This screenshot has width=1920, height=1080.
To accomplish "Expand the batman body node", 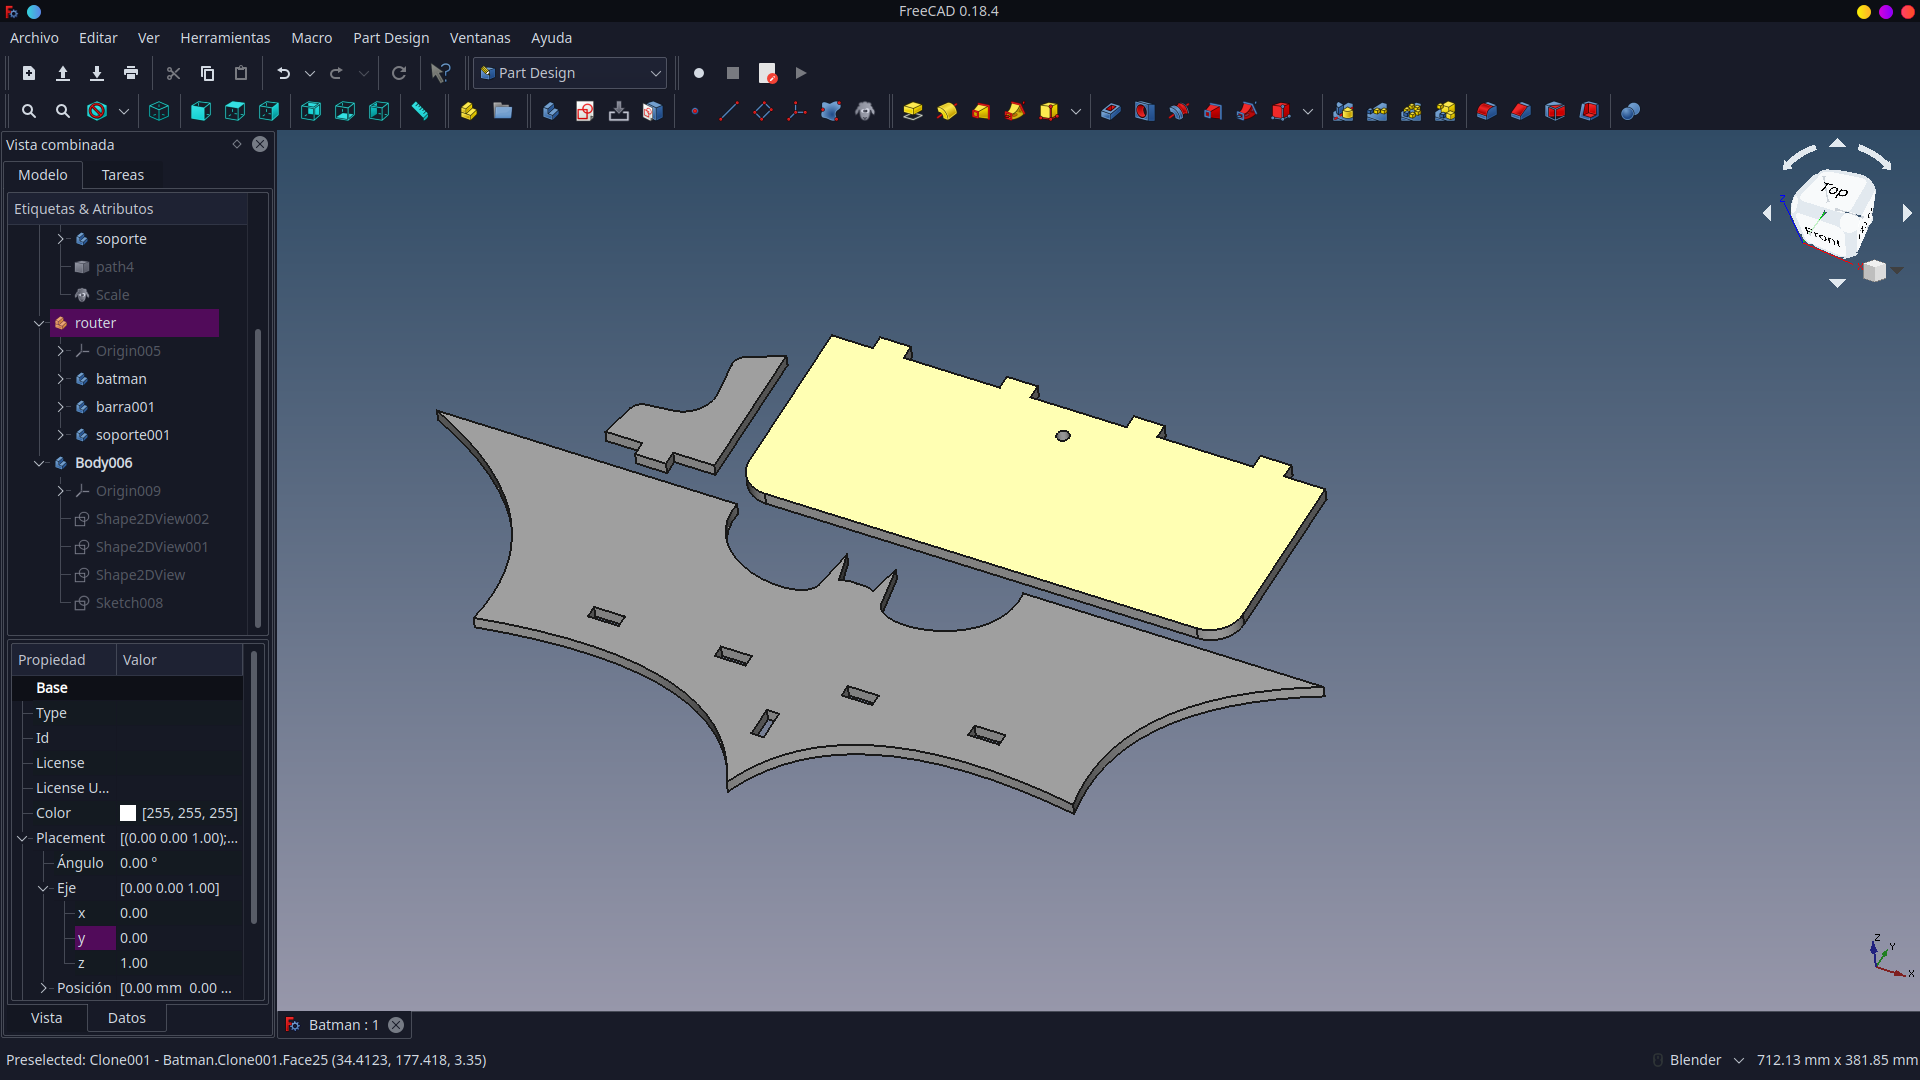I will click(x=61, y=379).
